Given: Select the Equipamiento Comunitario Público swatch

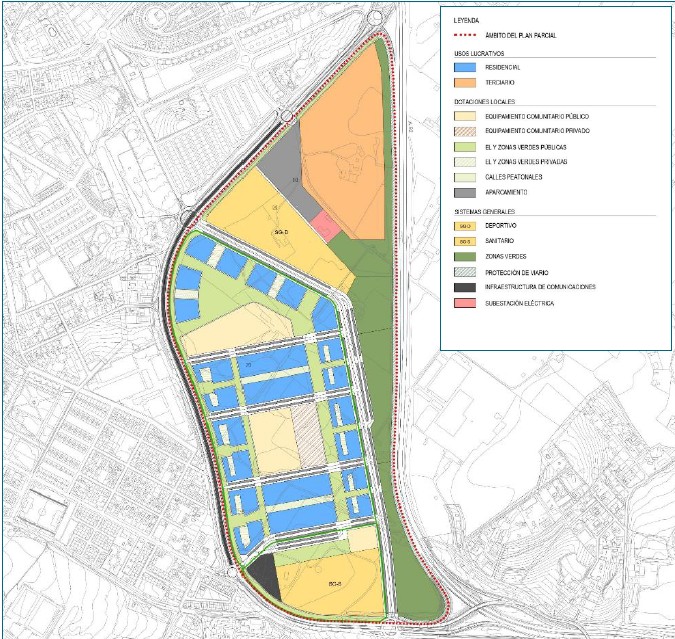Looking at the screenshot, I should point(465,116).
